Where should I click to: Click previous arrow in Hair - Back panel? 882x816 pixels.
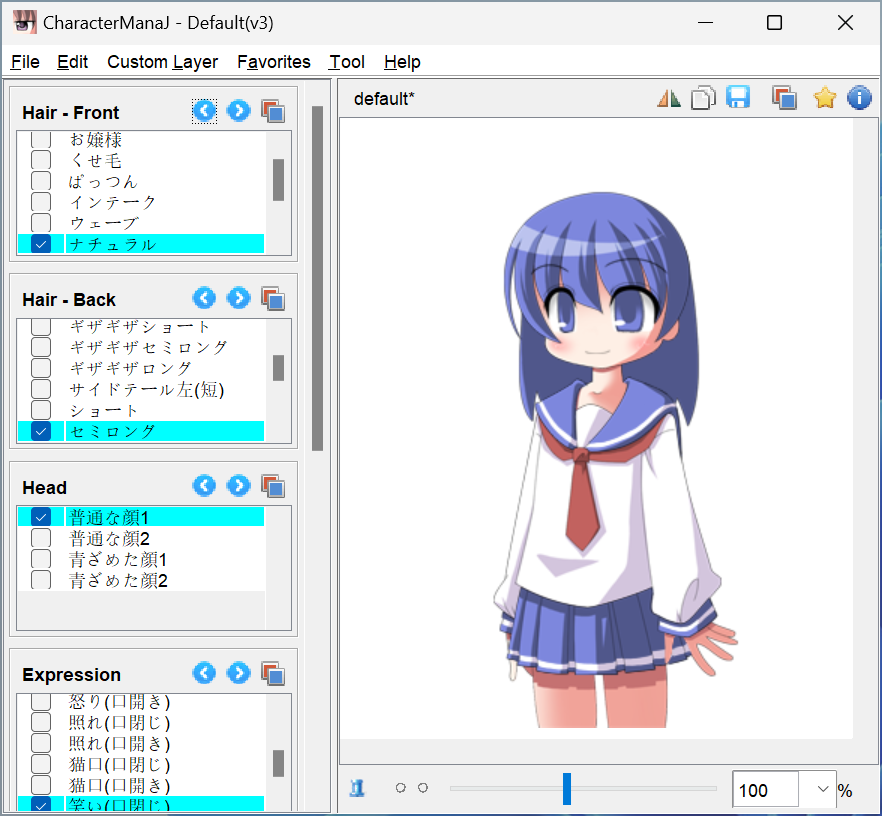204,298
